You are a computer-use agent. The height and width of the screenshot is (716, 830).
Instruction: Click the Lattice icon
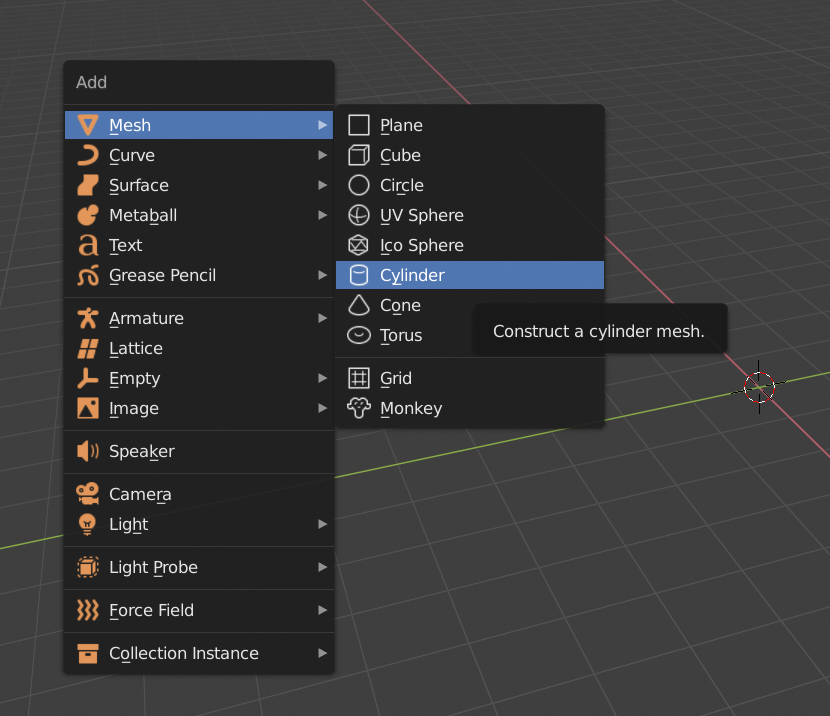[88, 348]
